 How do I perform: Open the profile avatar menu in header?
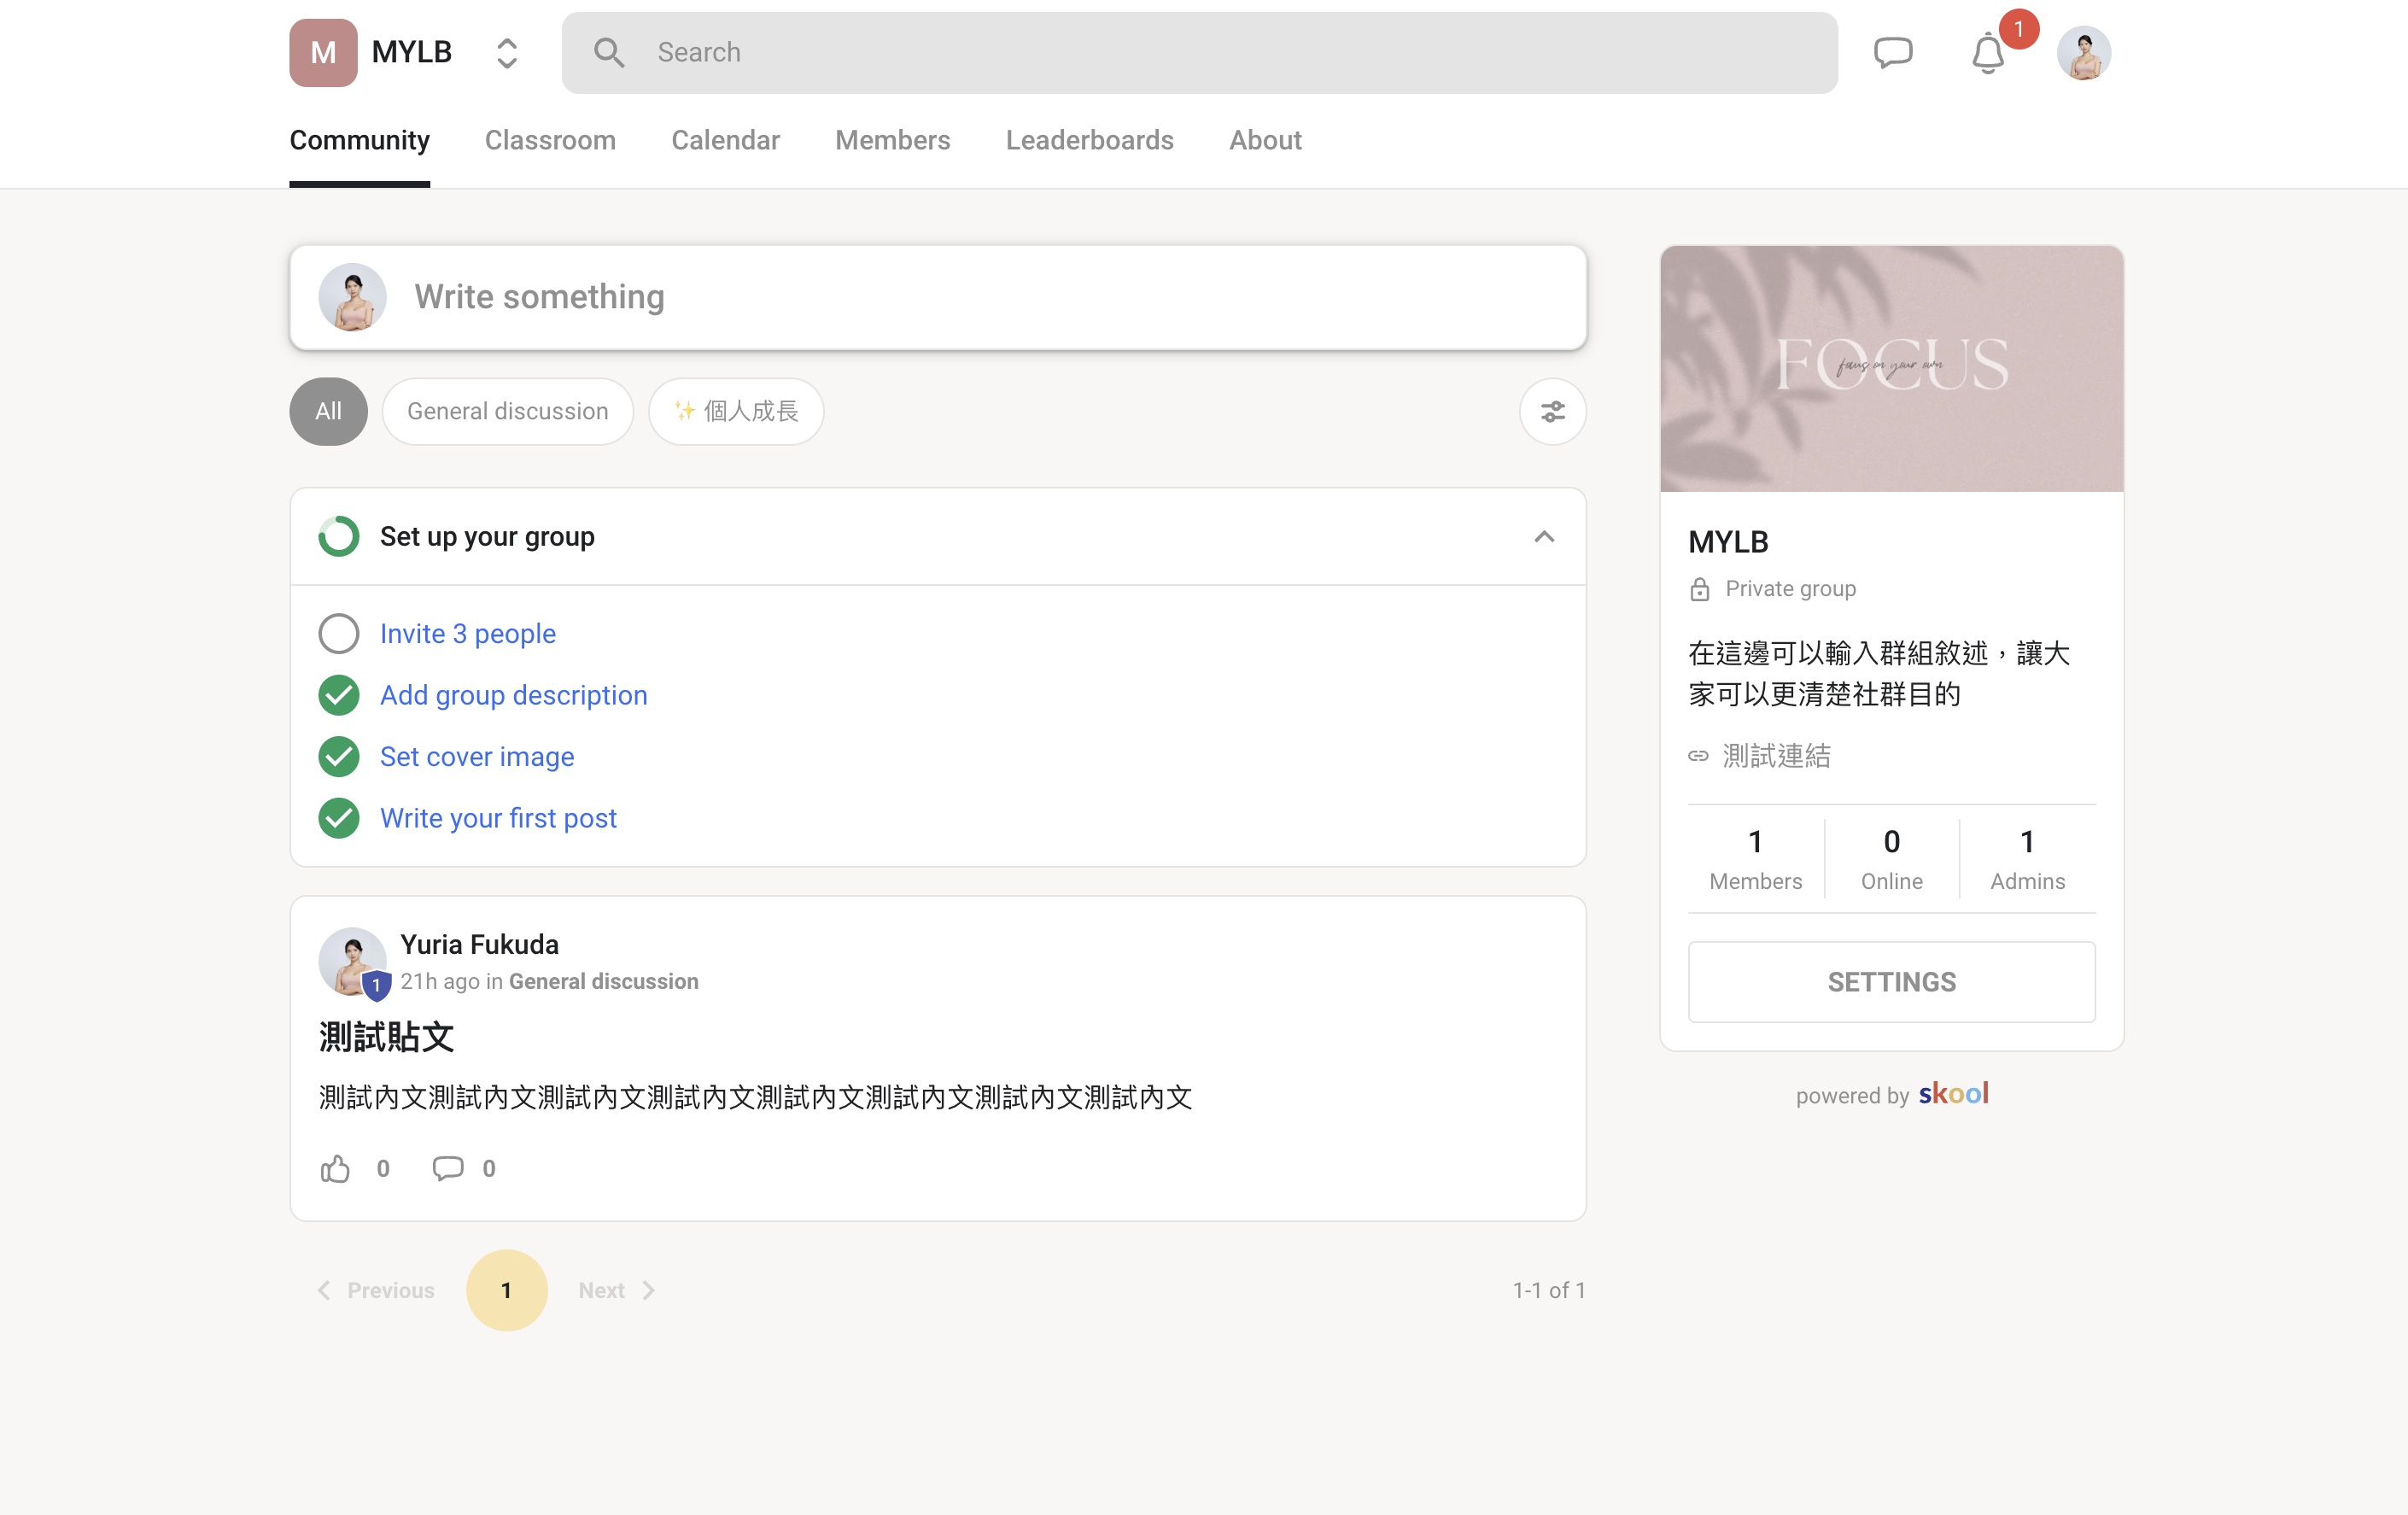2083,52
